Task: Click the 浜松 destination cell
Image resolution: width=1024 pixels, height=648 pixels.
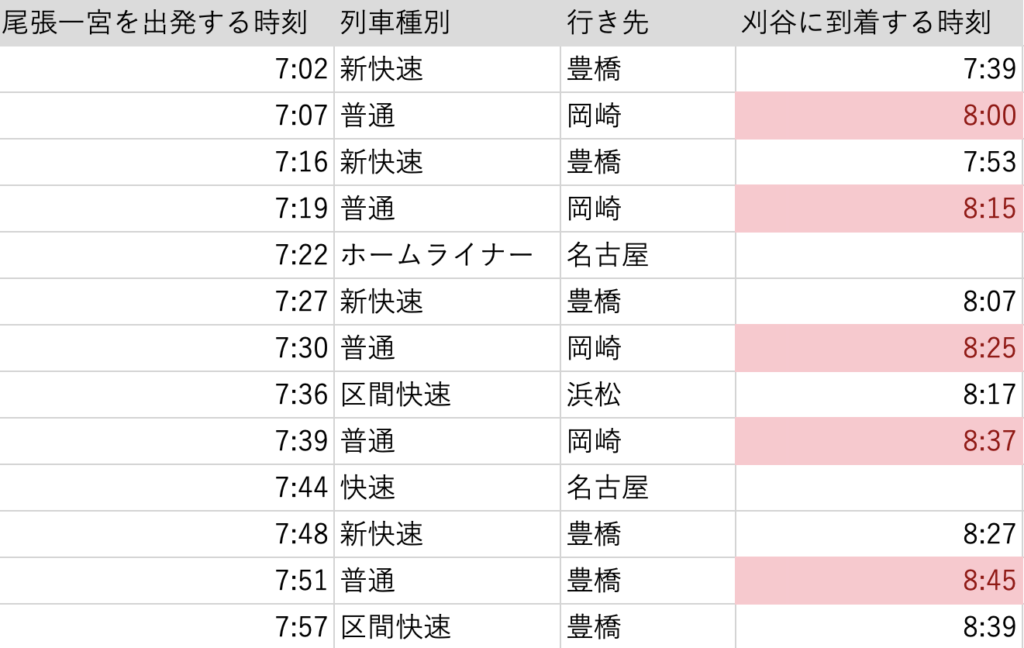Action: coord(648,395)
